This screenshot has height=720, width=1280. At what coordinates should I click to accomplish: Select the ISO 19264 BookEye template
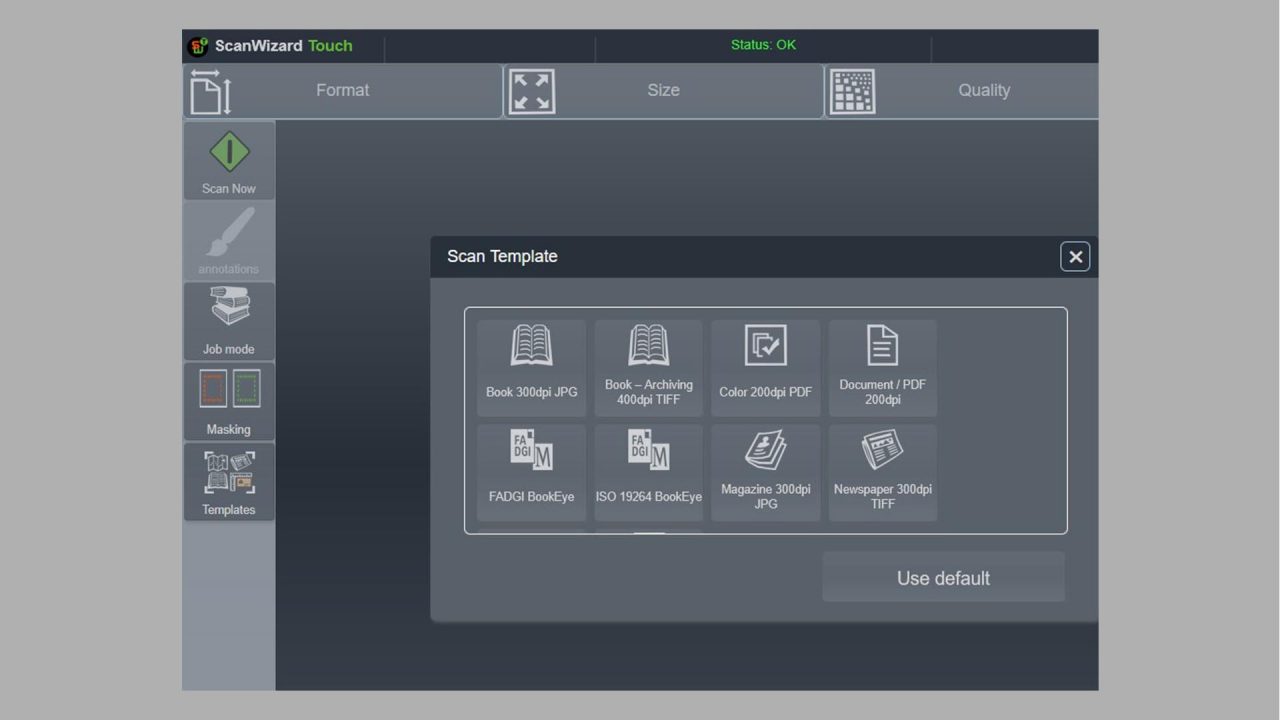[x=648, y=471]
